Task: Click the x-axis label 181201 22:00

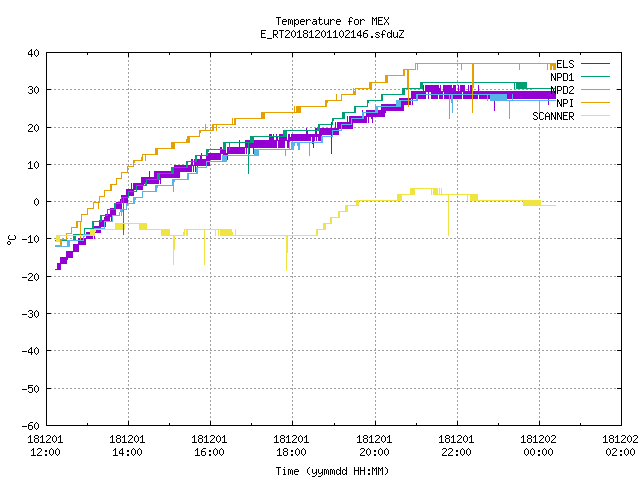Action: pyautogui.click(x=456, y=446)
